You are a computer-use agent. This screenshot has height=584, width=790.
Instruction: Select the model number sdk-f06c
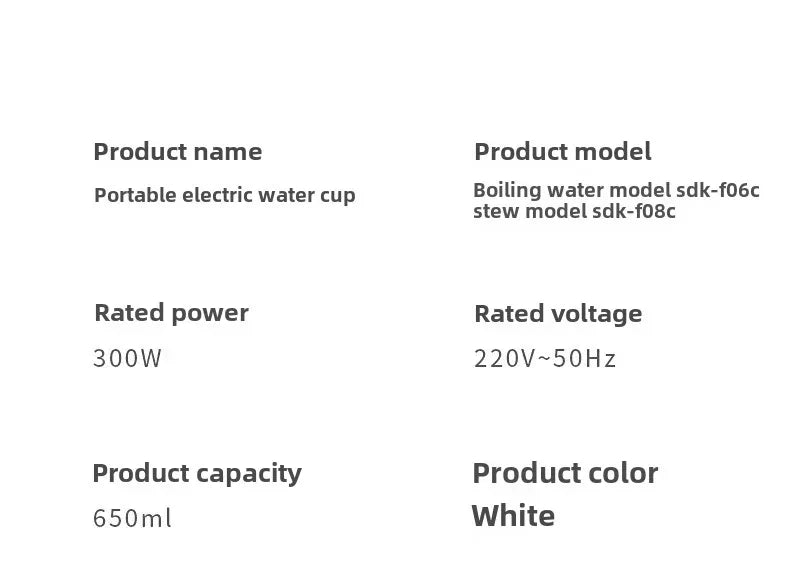coord(718,190)
